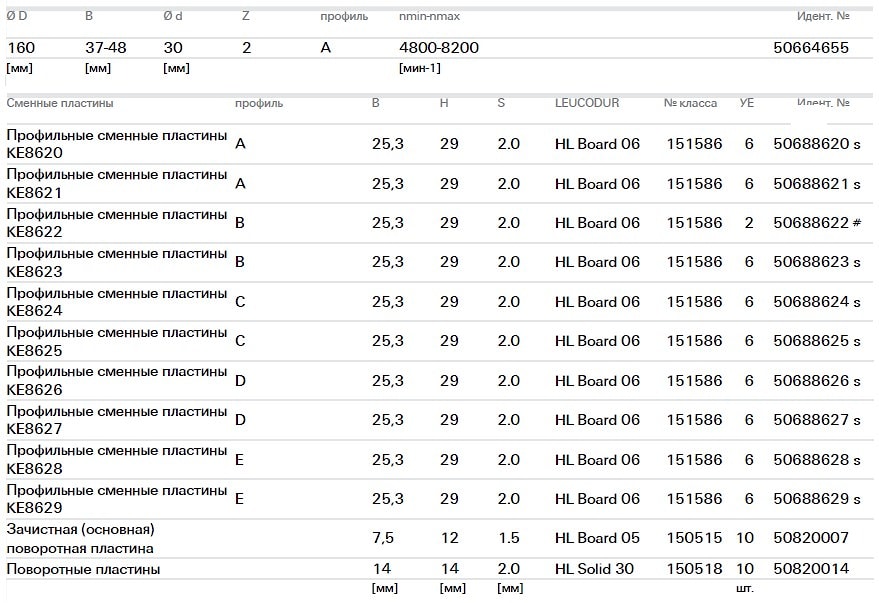This screenshot has width=879, height=603.
Task: Select the 4800-8200 speed range value
Action: (438, 47)
